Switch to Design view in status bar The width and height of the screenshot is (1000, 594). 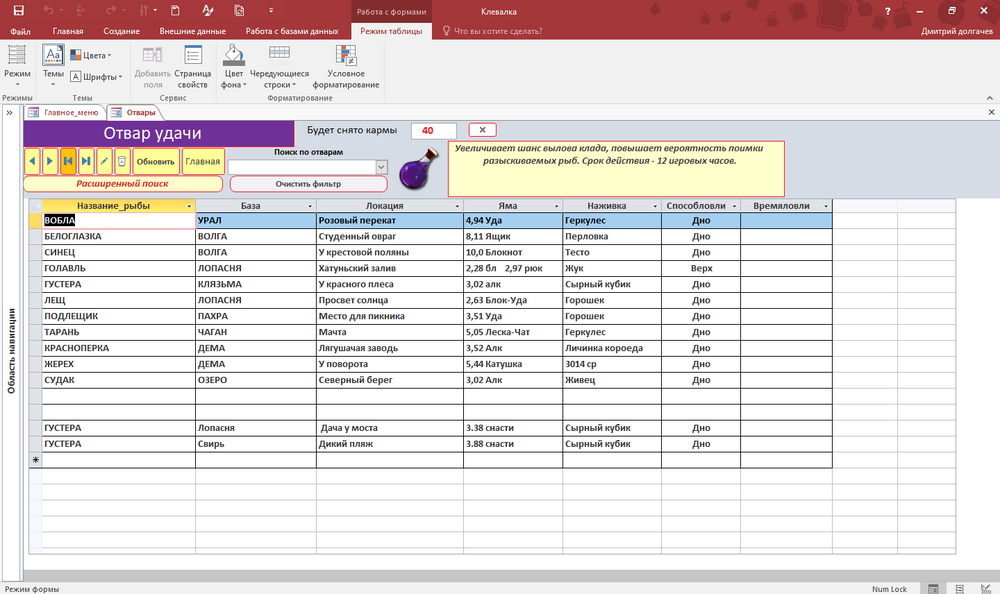click(x=984, y=588)
